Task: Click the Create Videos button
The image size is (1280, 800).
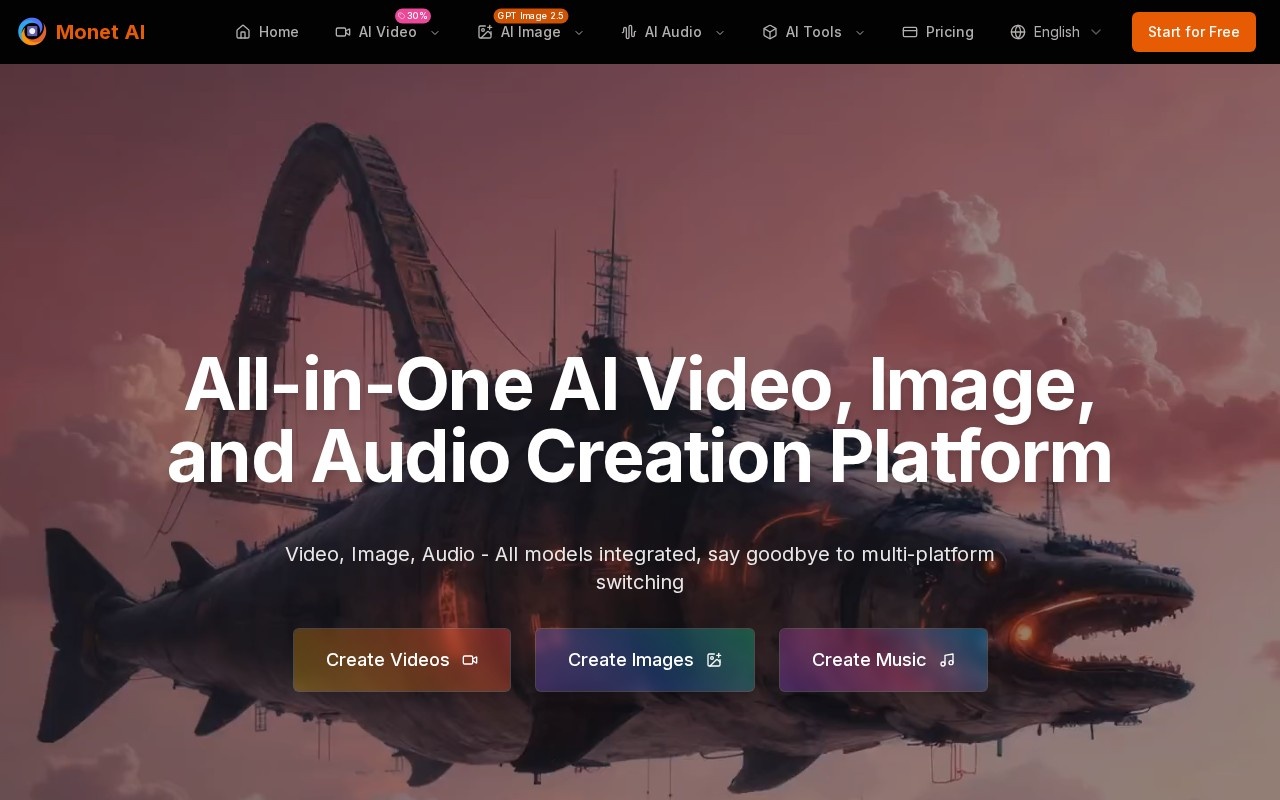Action: click(402, 660)
